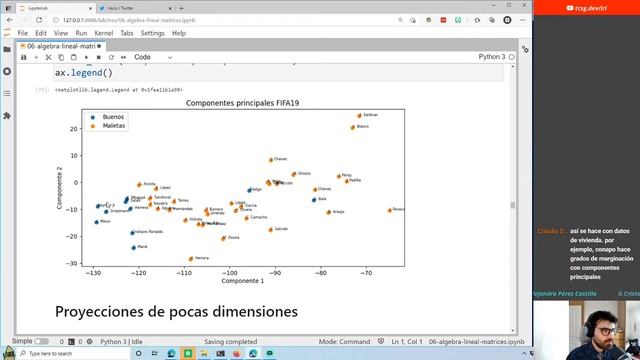This screenshot has height=360, width=640.
Task: Interrupt the kernel with stop icon
Action: [98, 58]
